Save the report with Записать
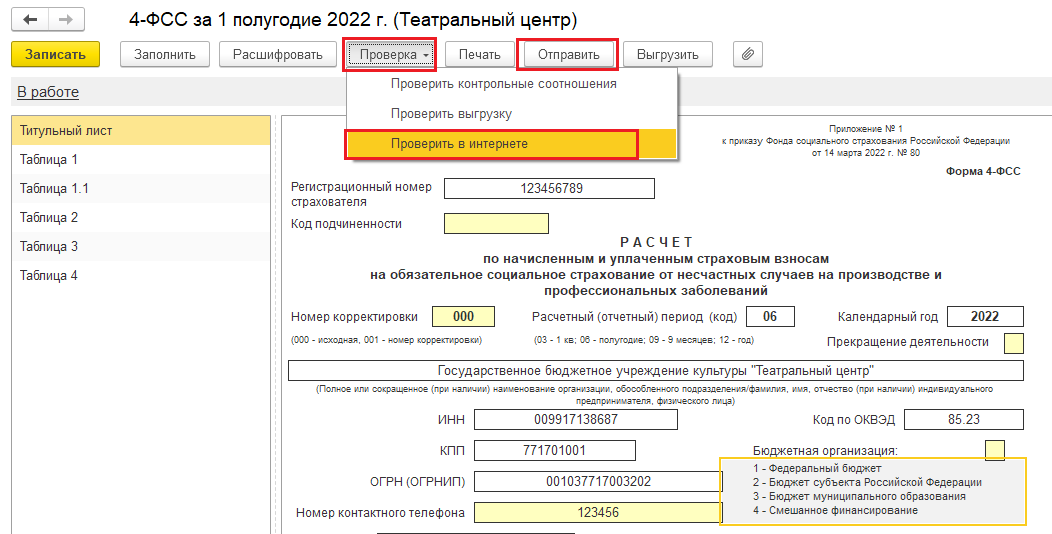Image resolution: width=1052 pixels, height=534 pixels. click(x=56, y=54)
